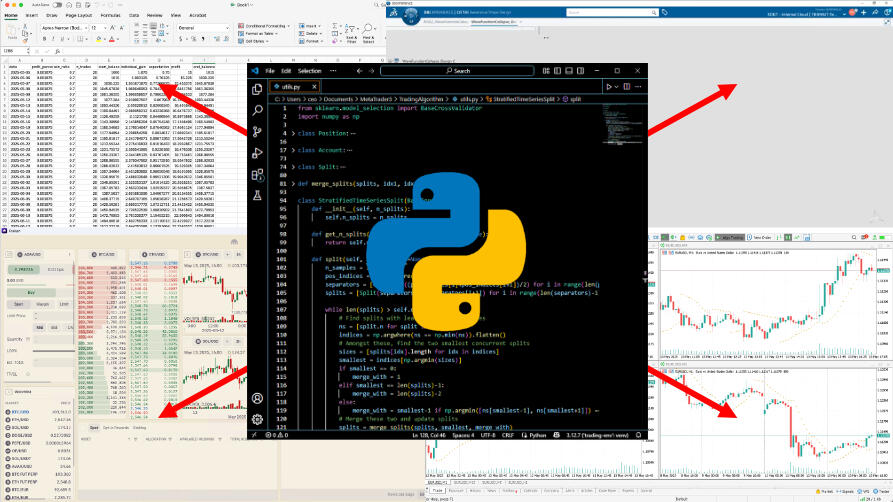Open Excel Find & Select

point(368,33)
